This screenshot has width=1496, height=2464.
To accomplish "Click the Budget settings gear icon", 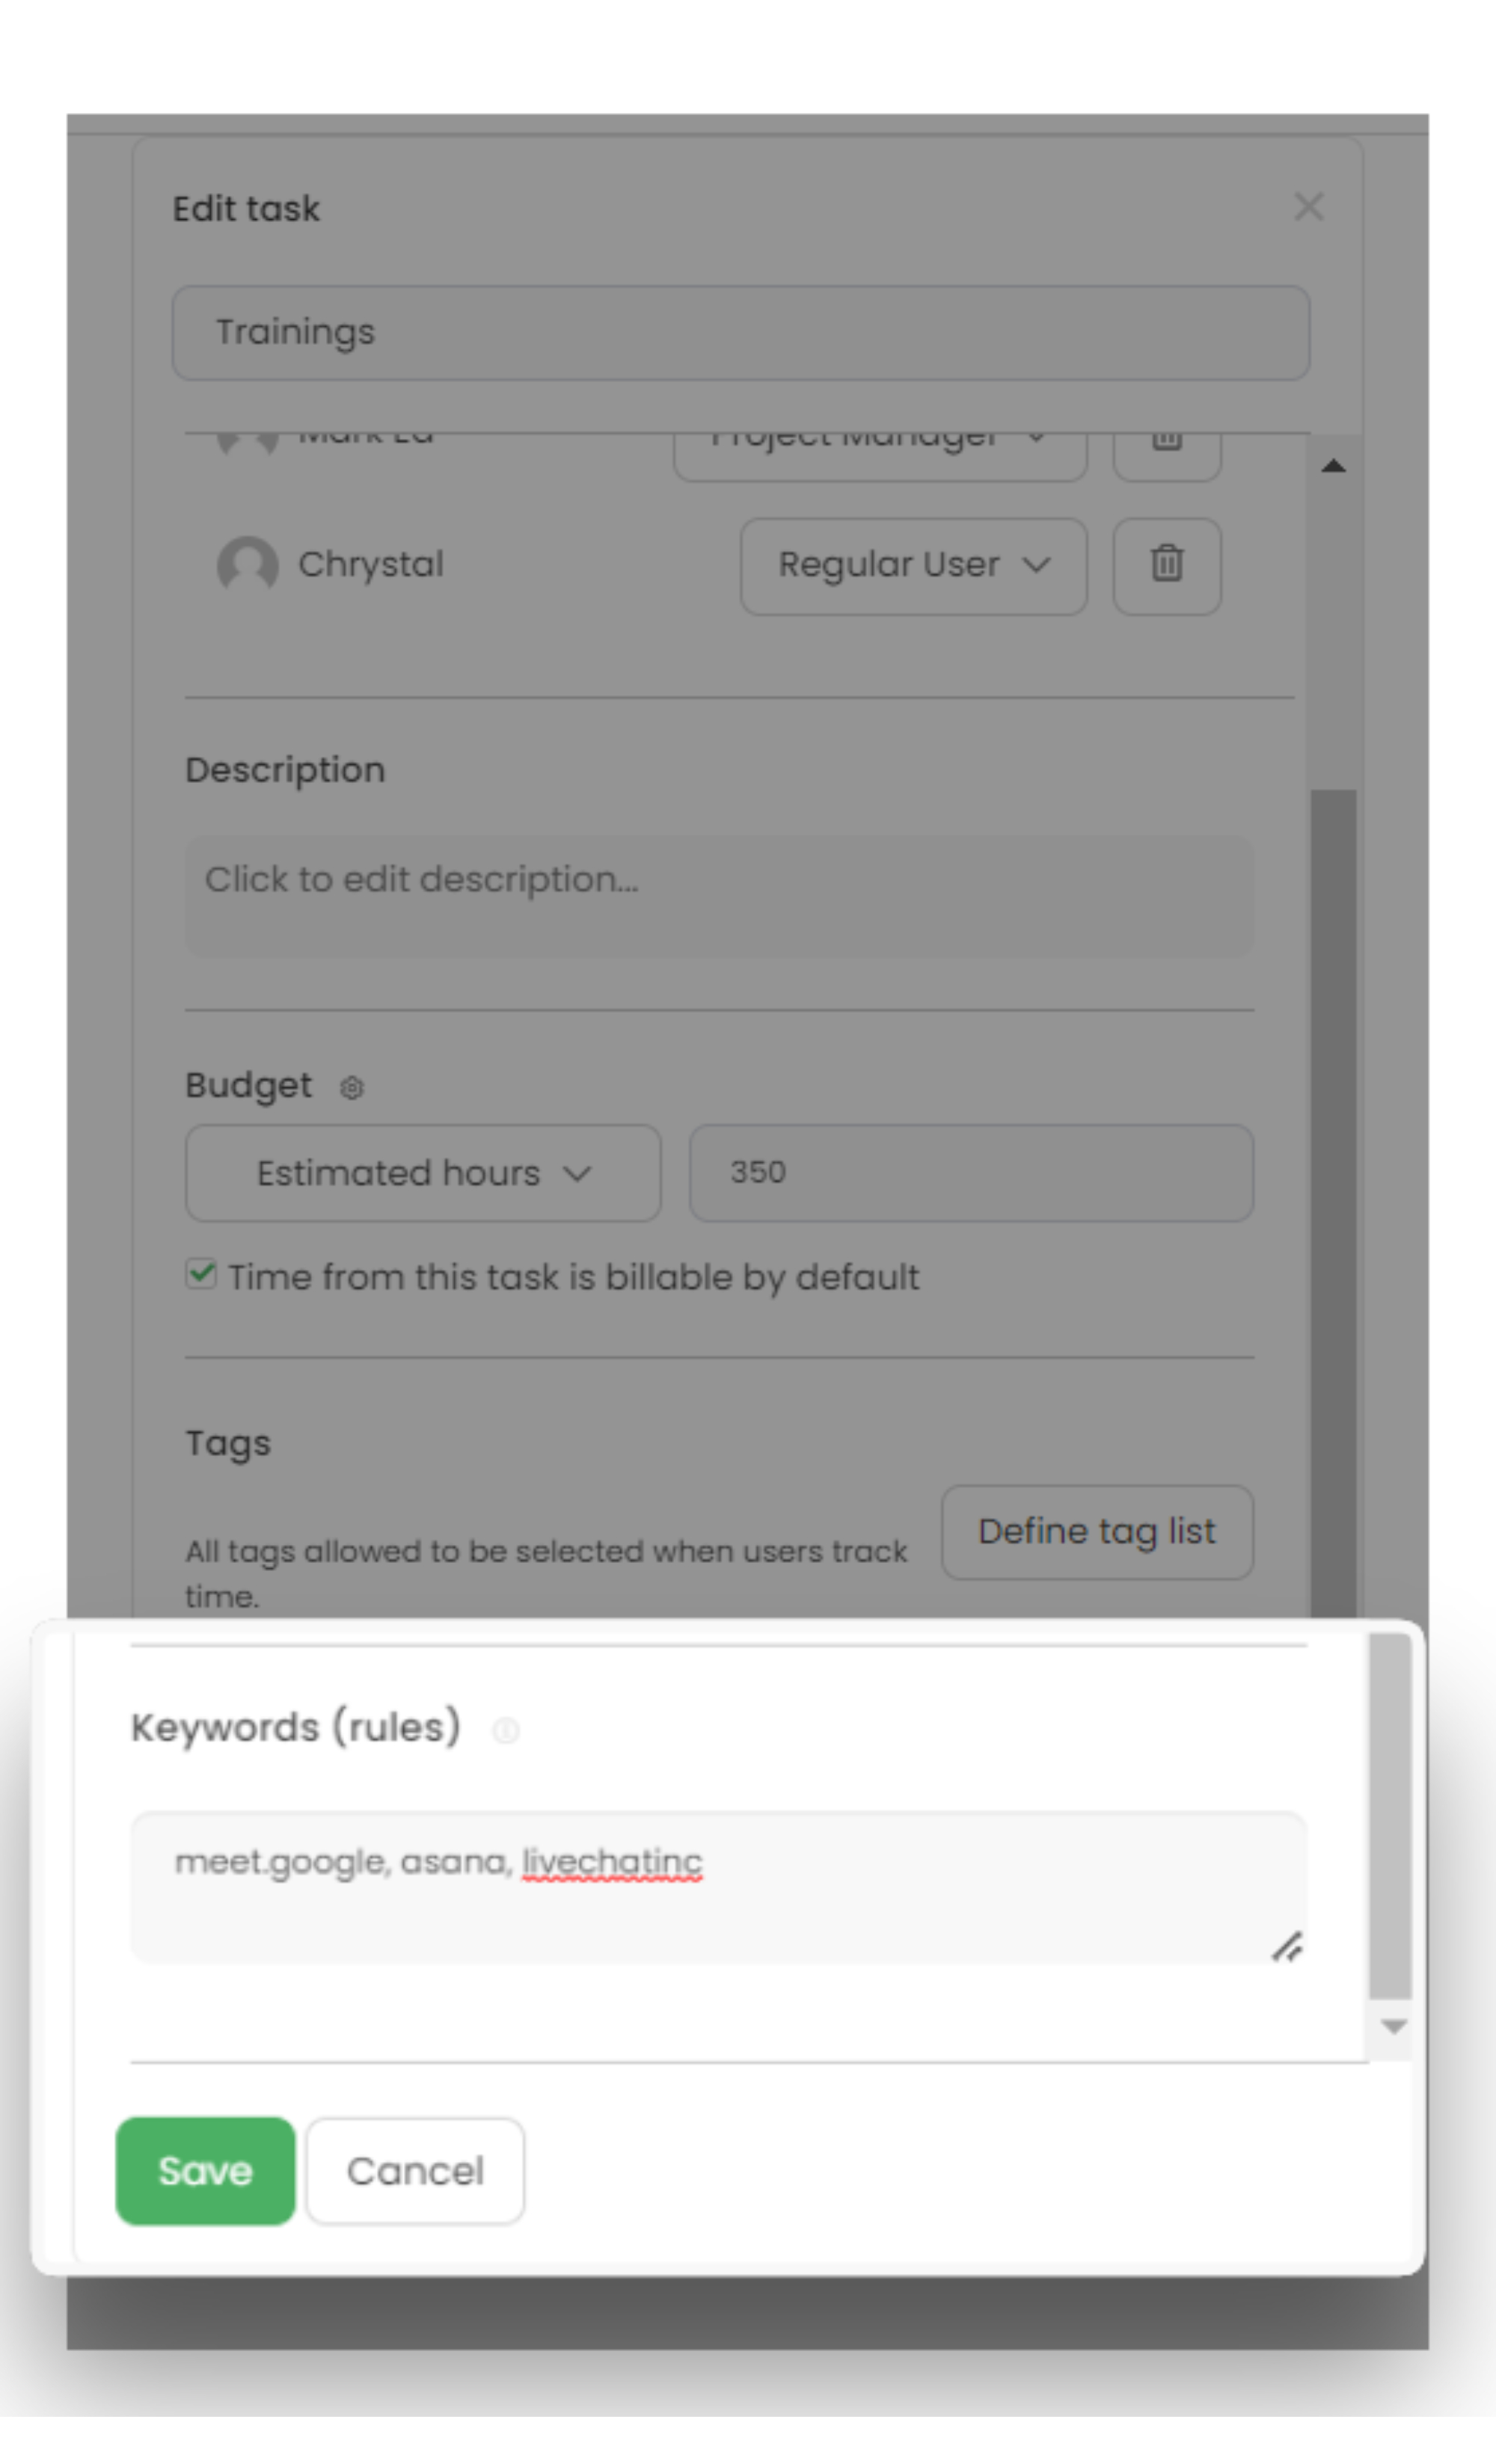I will 352,1087.
